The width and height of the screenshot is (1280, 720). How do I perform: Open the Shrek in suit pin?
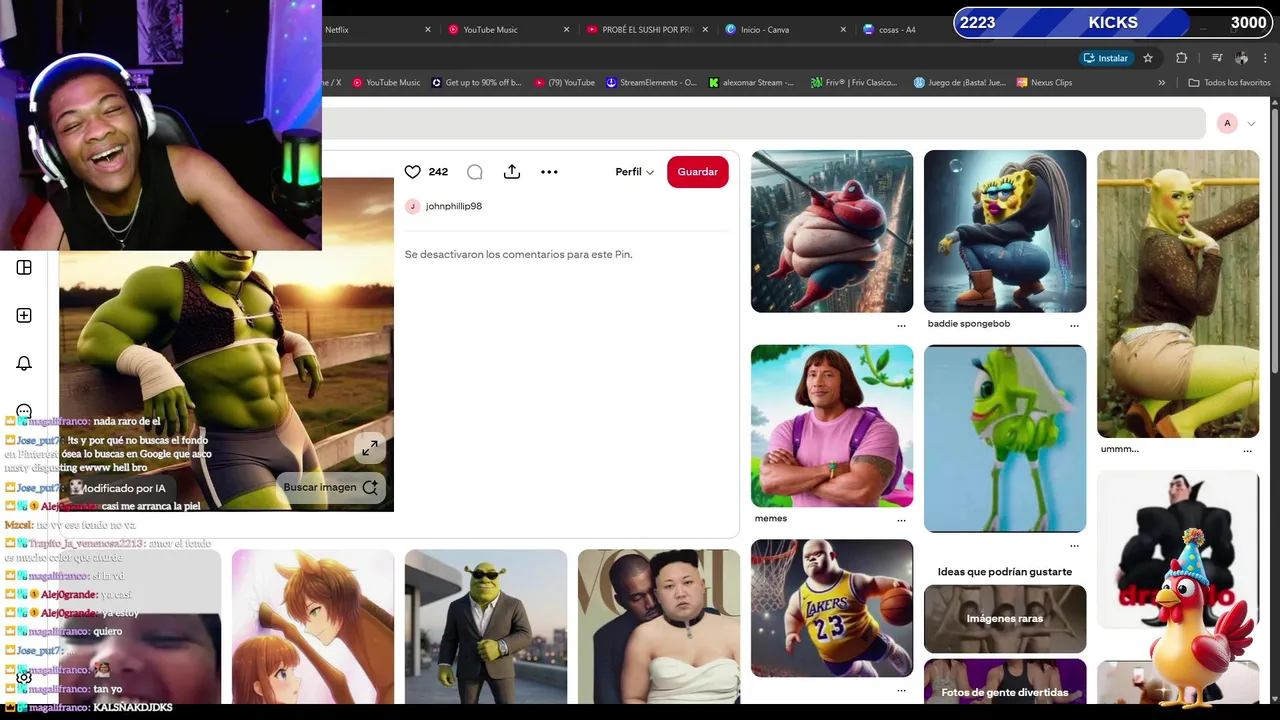point(486,627)
